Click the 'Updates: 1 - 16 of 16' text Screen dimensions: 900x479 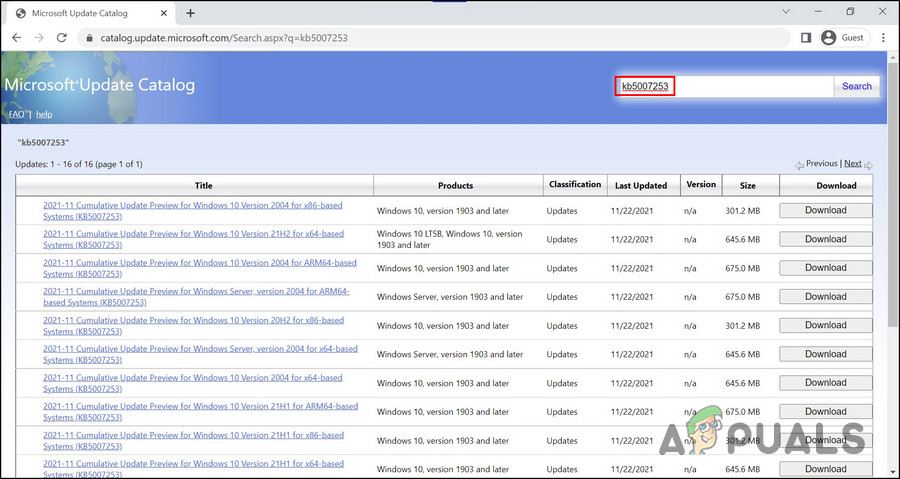[79, 164]
